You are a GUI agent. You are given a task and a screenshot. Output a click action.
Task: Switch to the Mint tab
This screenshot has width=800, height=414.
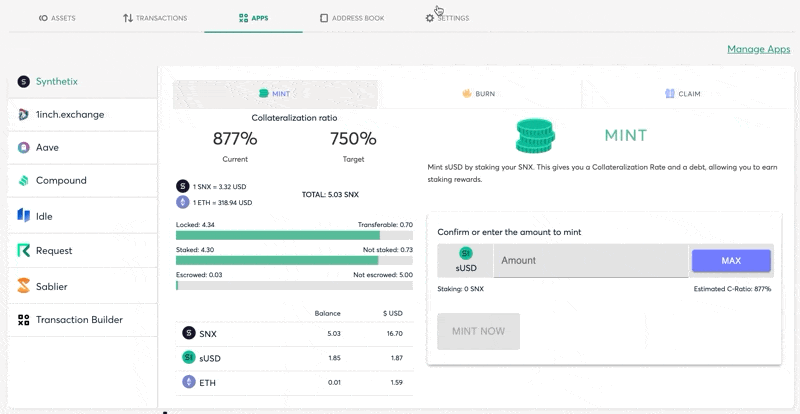[275, 94]
